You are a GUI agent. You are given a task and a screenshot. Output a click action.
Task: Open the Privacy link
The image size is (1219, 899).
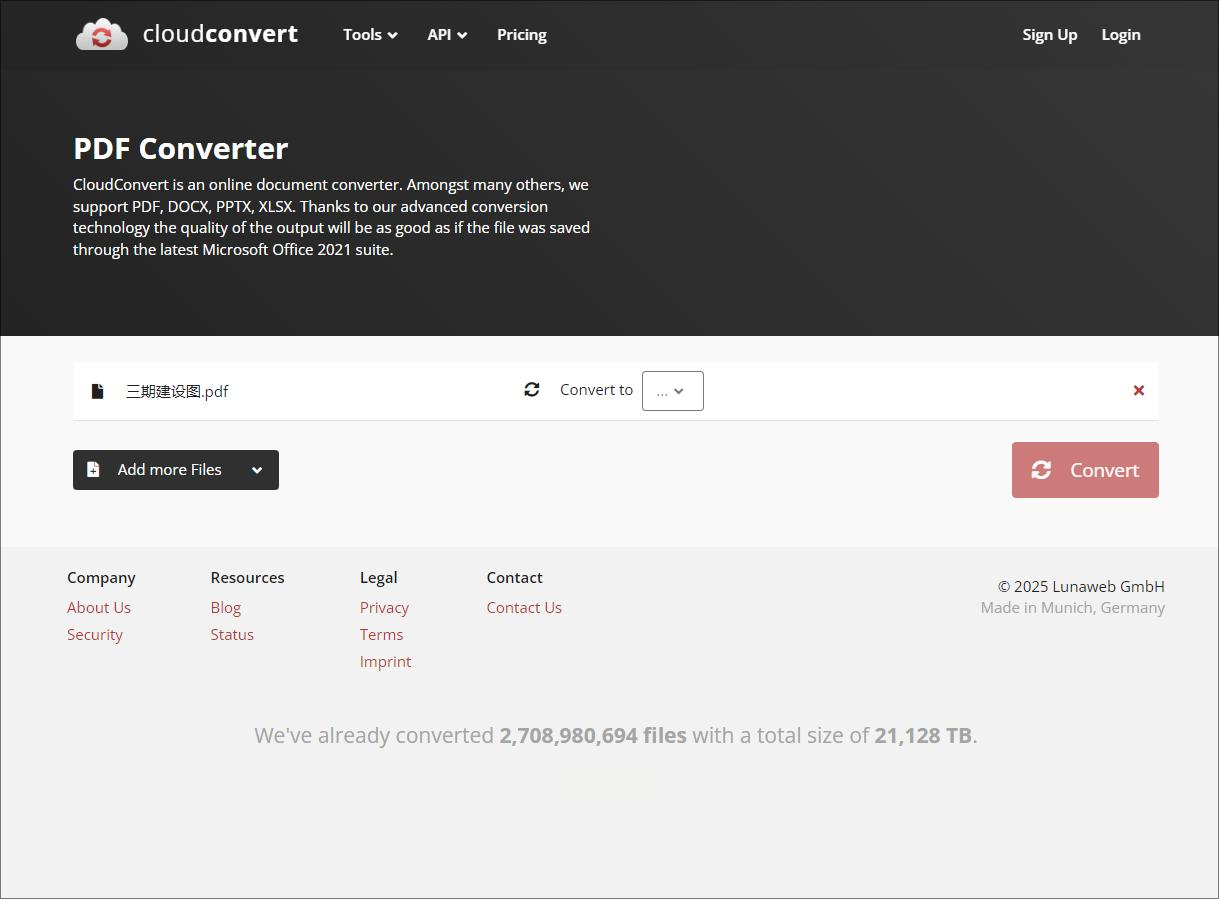coord(384,607)
